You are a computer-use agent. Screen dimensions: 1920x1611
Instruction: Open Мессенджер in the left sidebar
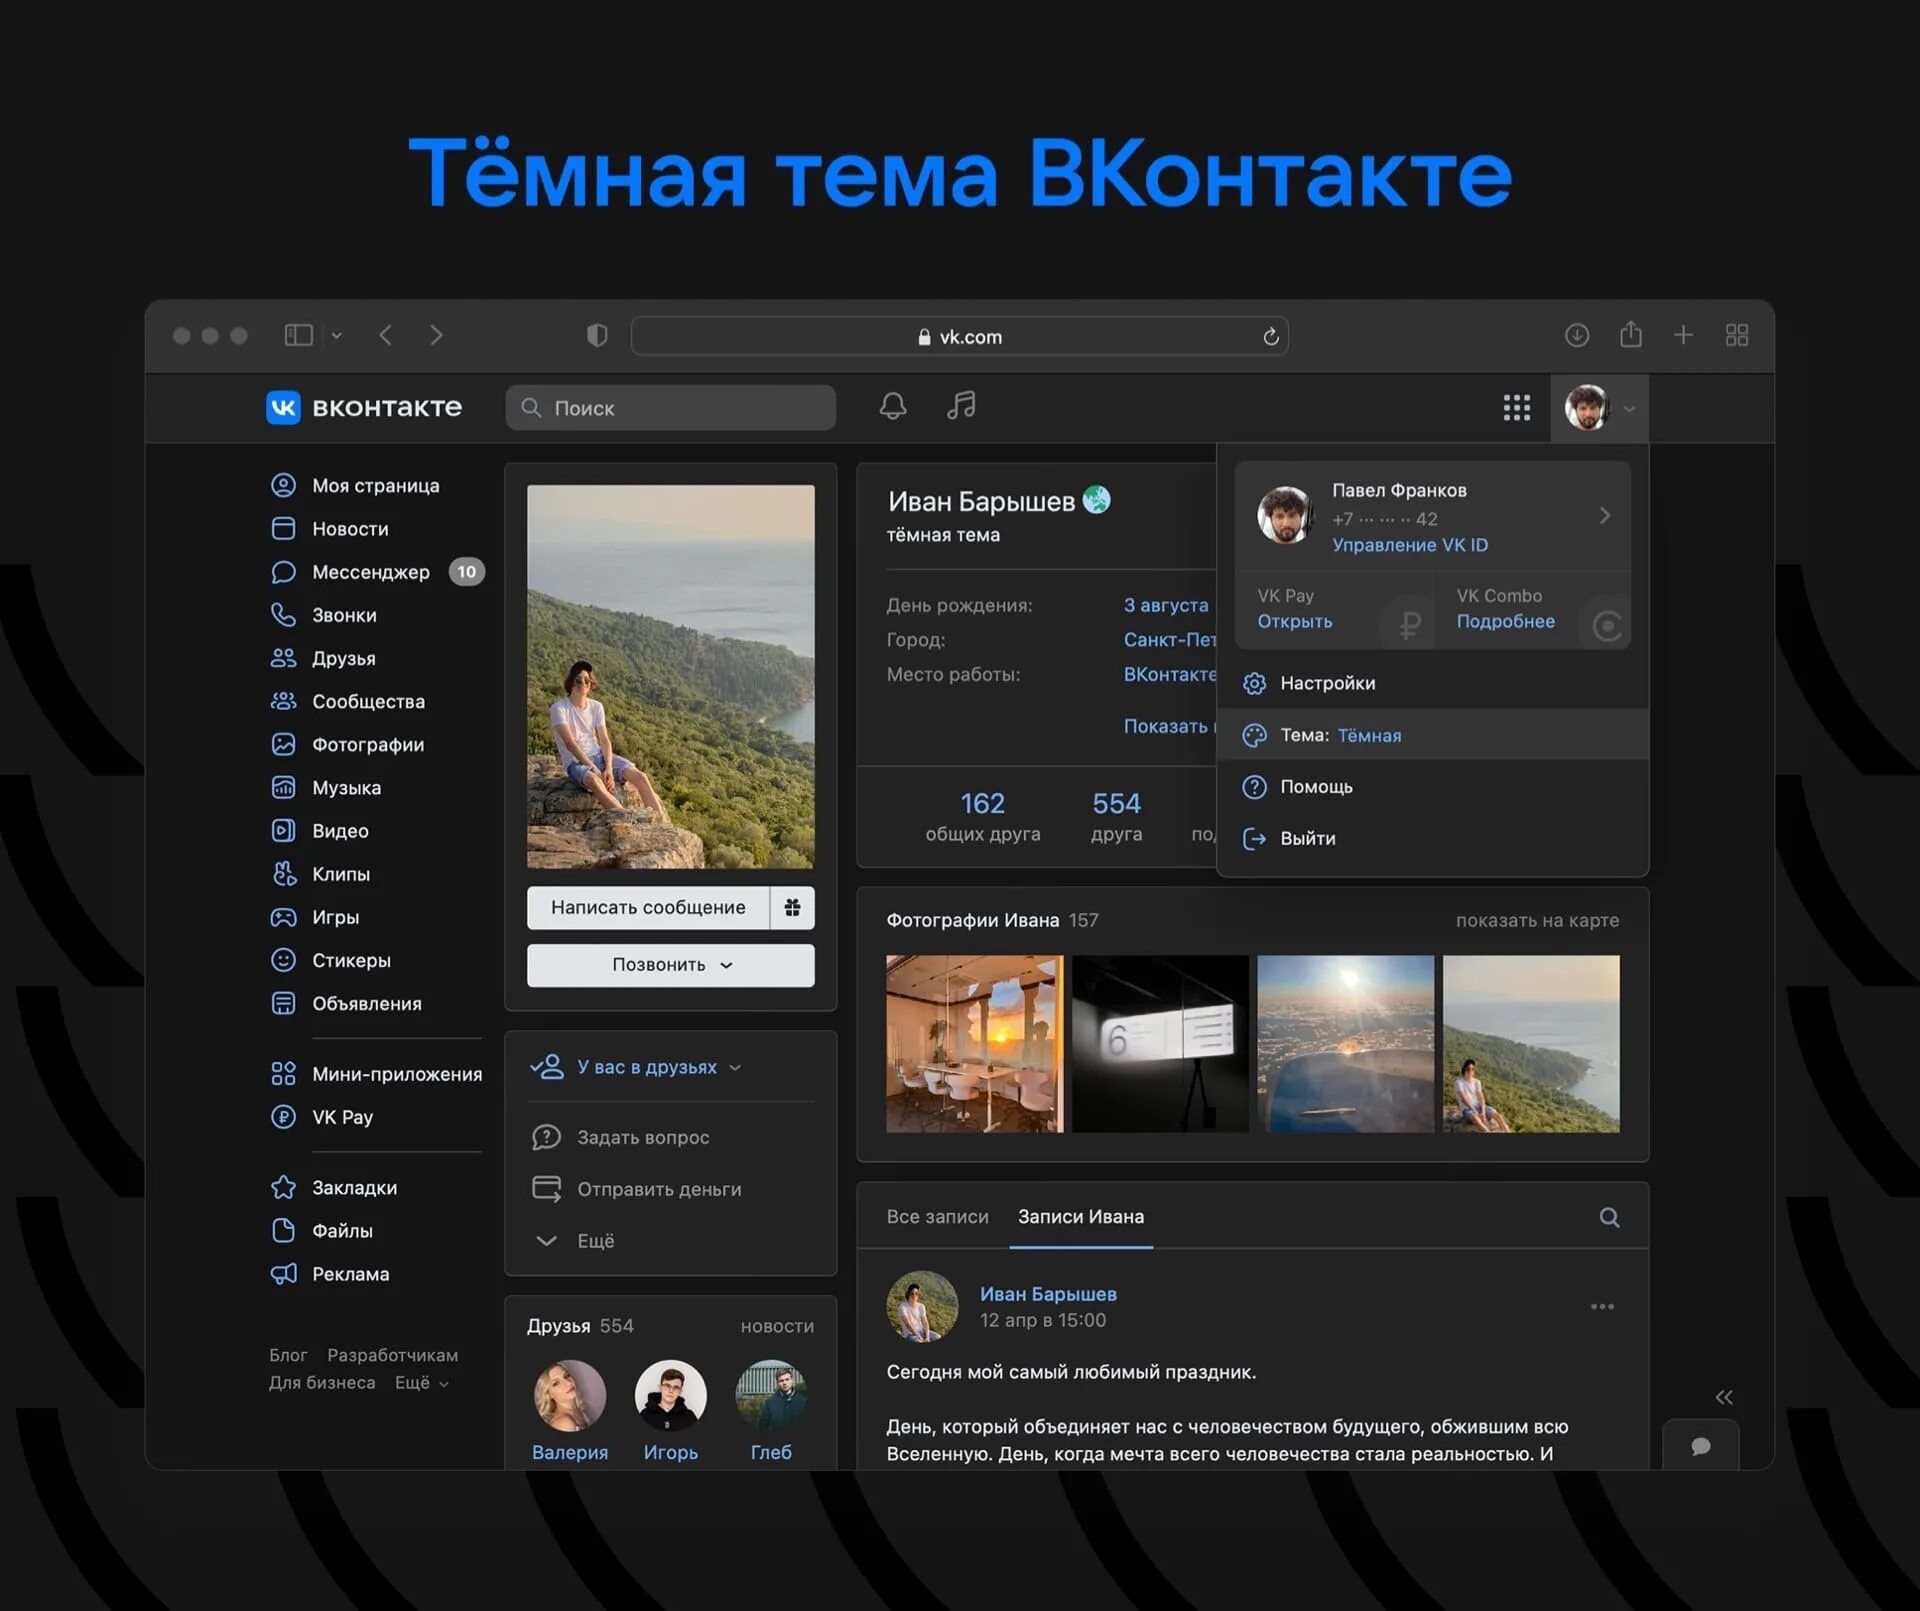(370, 572)
